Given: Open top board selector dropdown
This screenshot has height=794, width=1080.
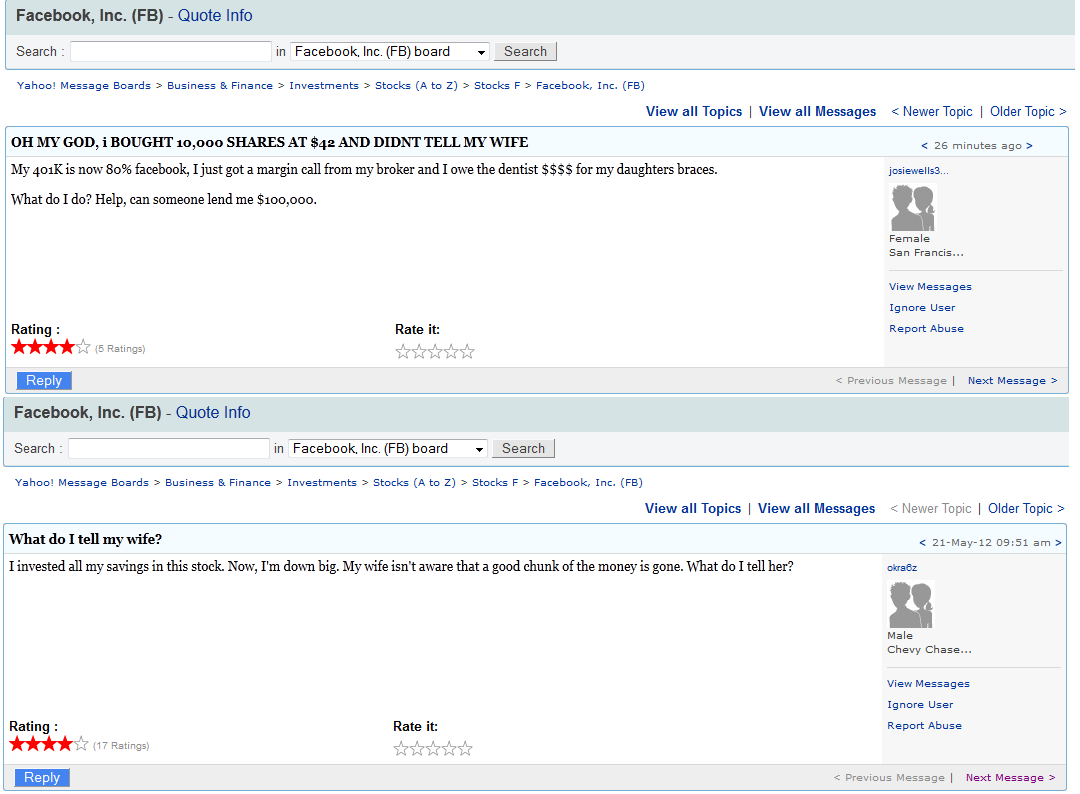Looking at the screenshot, I should coord(390,52).
